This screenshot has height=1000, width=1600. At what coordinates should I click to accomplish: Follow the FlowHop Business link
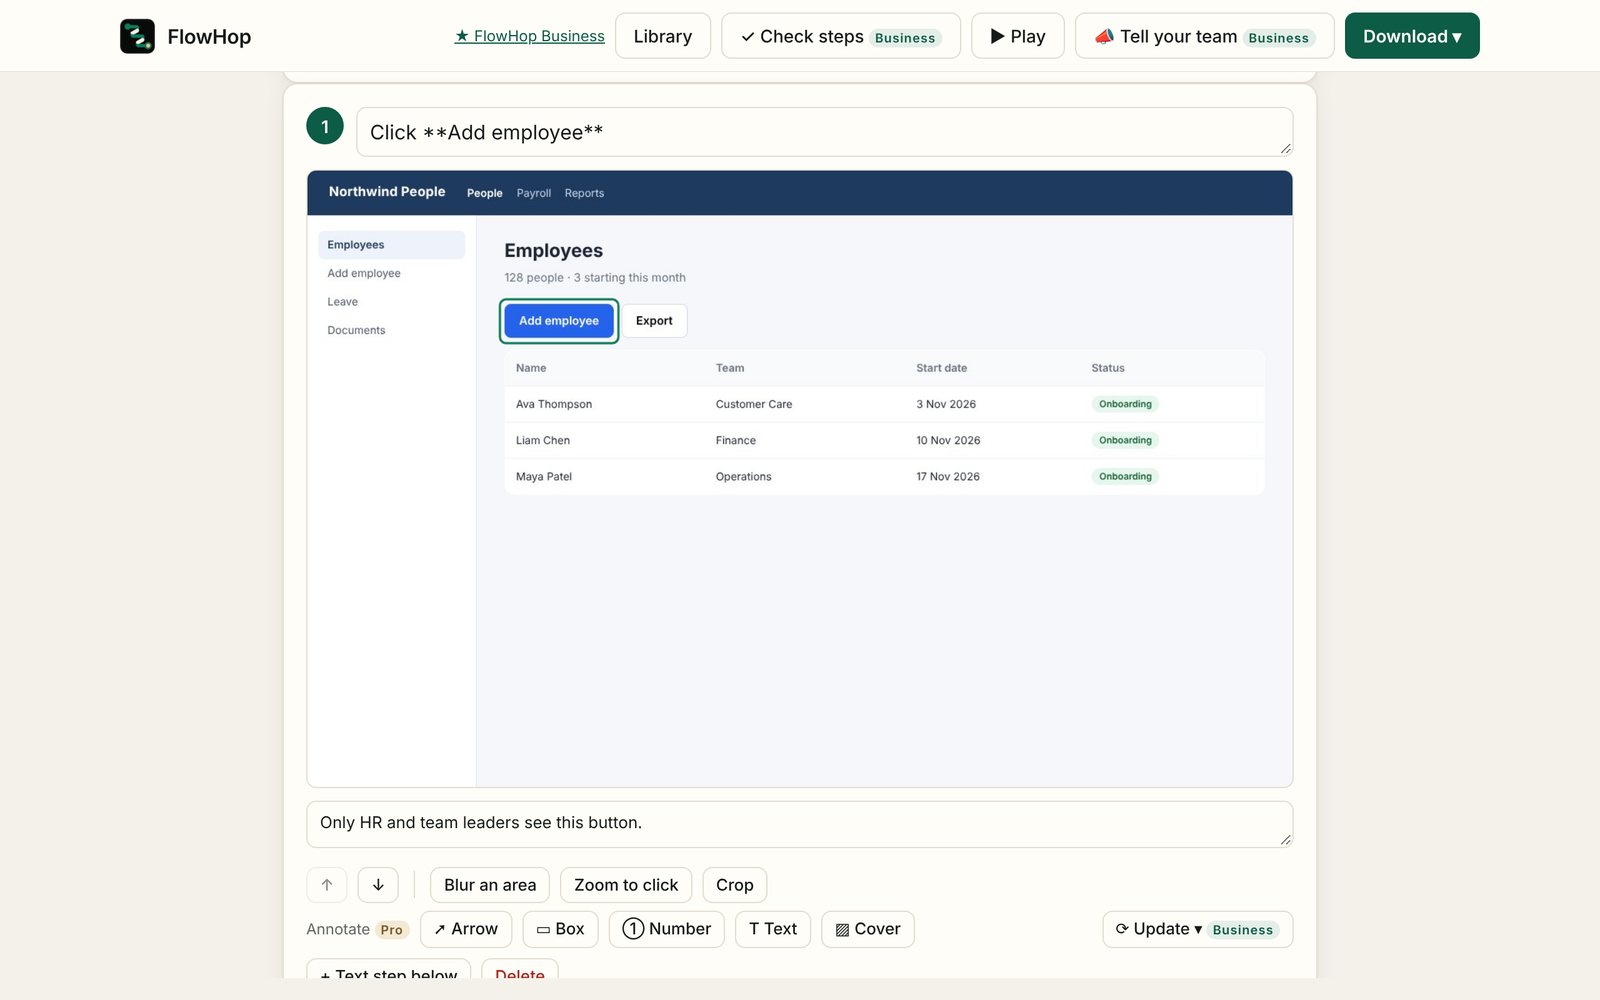[x=530, y=36]
